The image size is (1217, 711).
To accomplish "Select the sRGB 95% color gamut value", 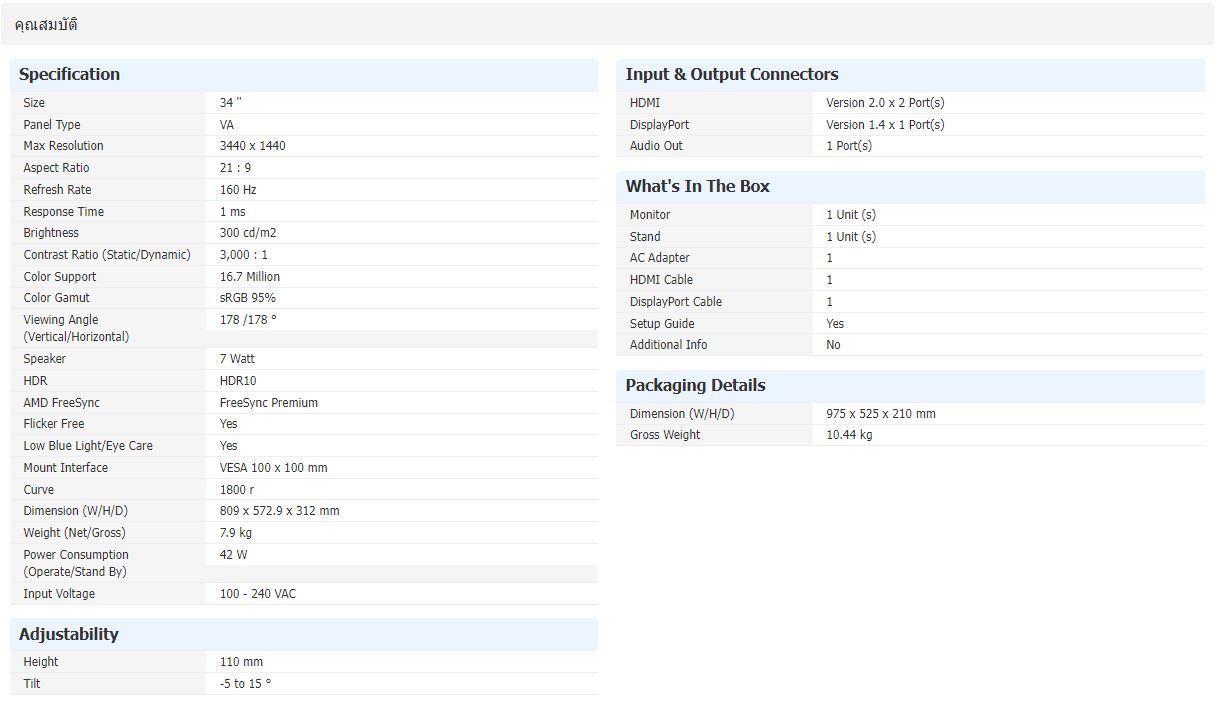I will pyautogui.click(x=247, y=298).
